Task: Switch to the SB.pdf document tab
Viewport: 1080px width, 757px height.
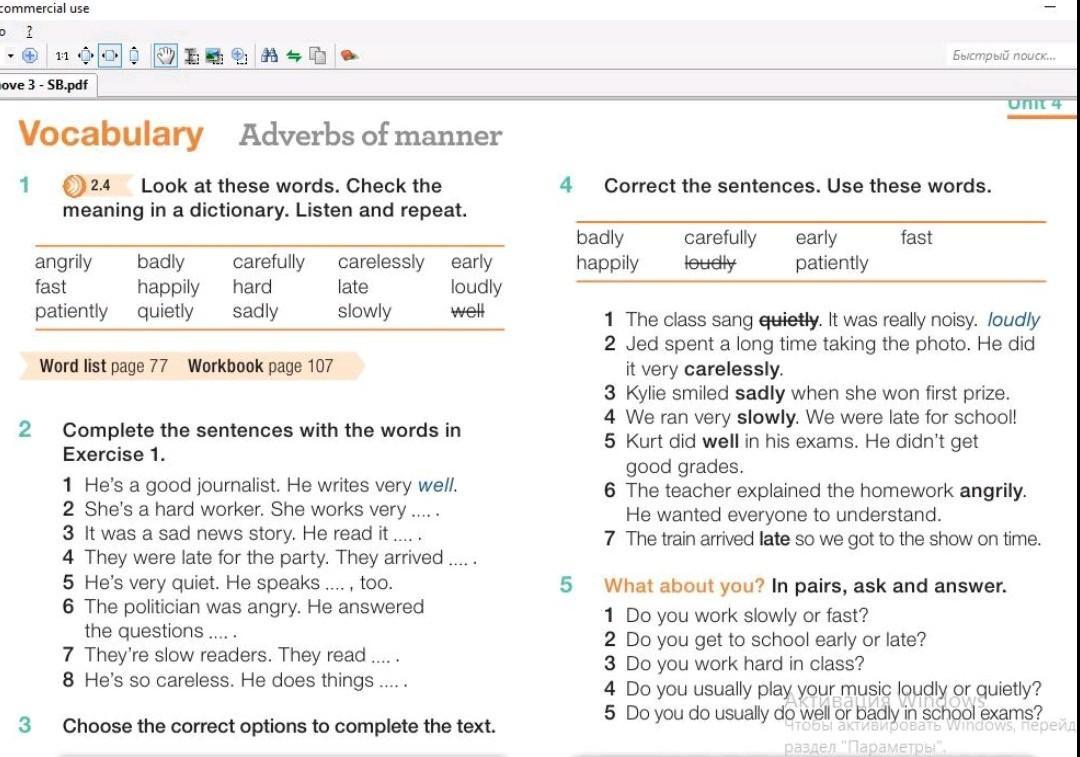Action: point(44,85)
